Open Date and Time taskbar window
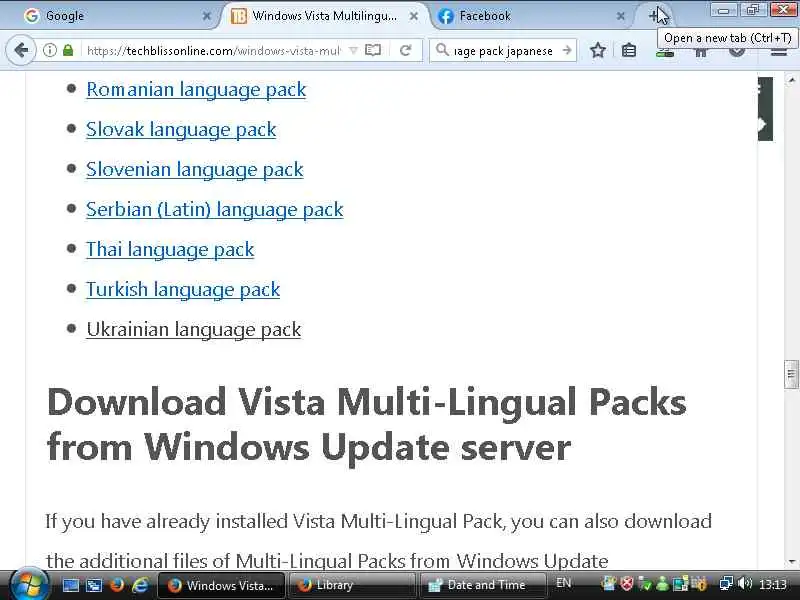 [483, 585]
